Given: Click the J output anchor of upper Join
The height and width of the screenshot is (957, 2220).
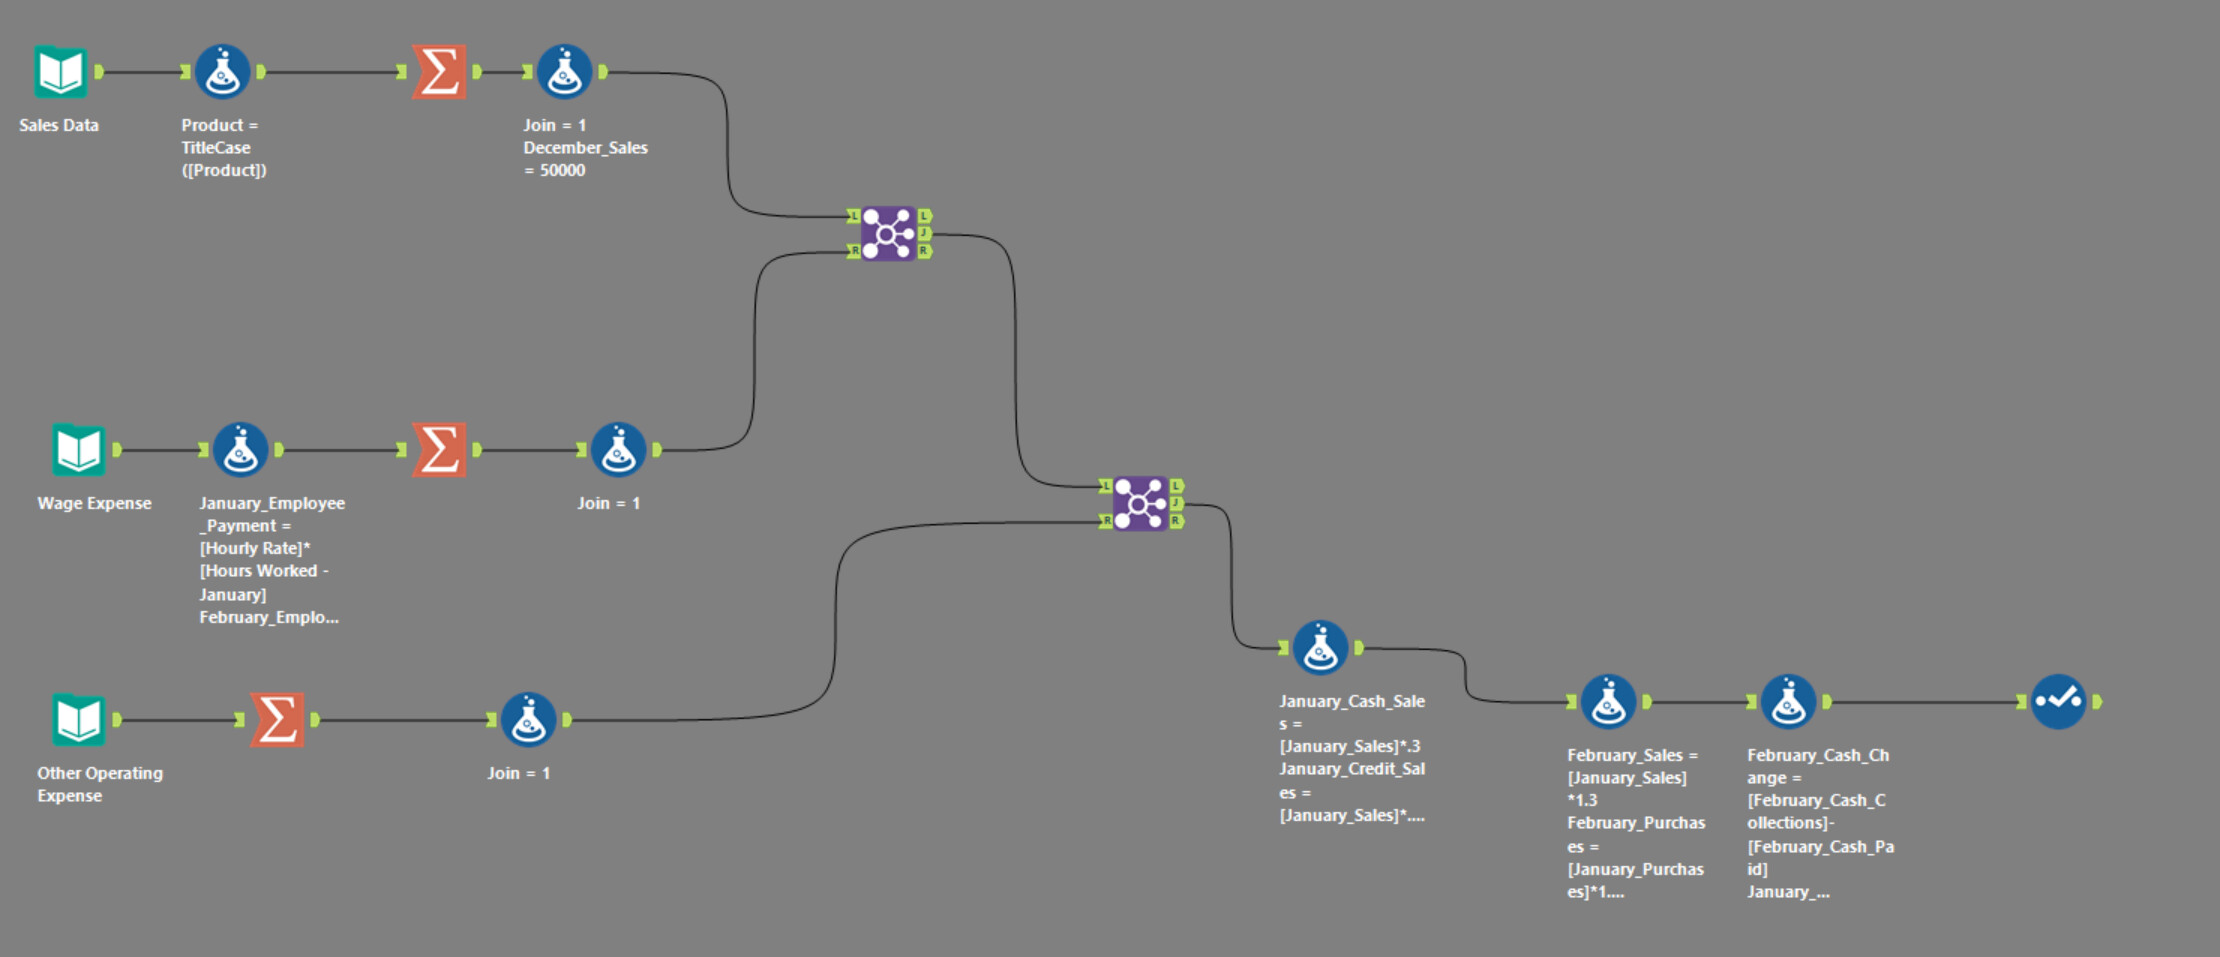Looking at the screenshot, I should point(925,234).
